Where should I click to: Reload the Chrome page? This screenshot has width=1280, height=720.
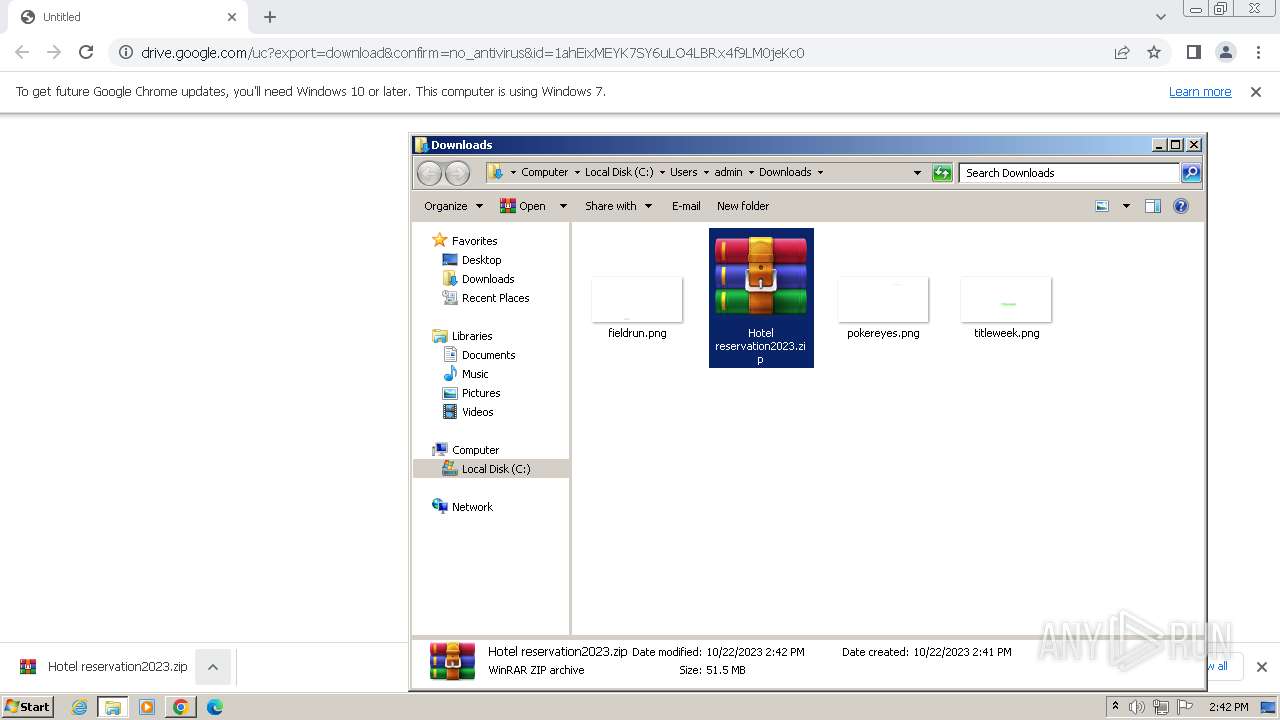pyautogui.click(x=86, y=52)
